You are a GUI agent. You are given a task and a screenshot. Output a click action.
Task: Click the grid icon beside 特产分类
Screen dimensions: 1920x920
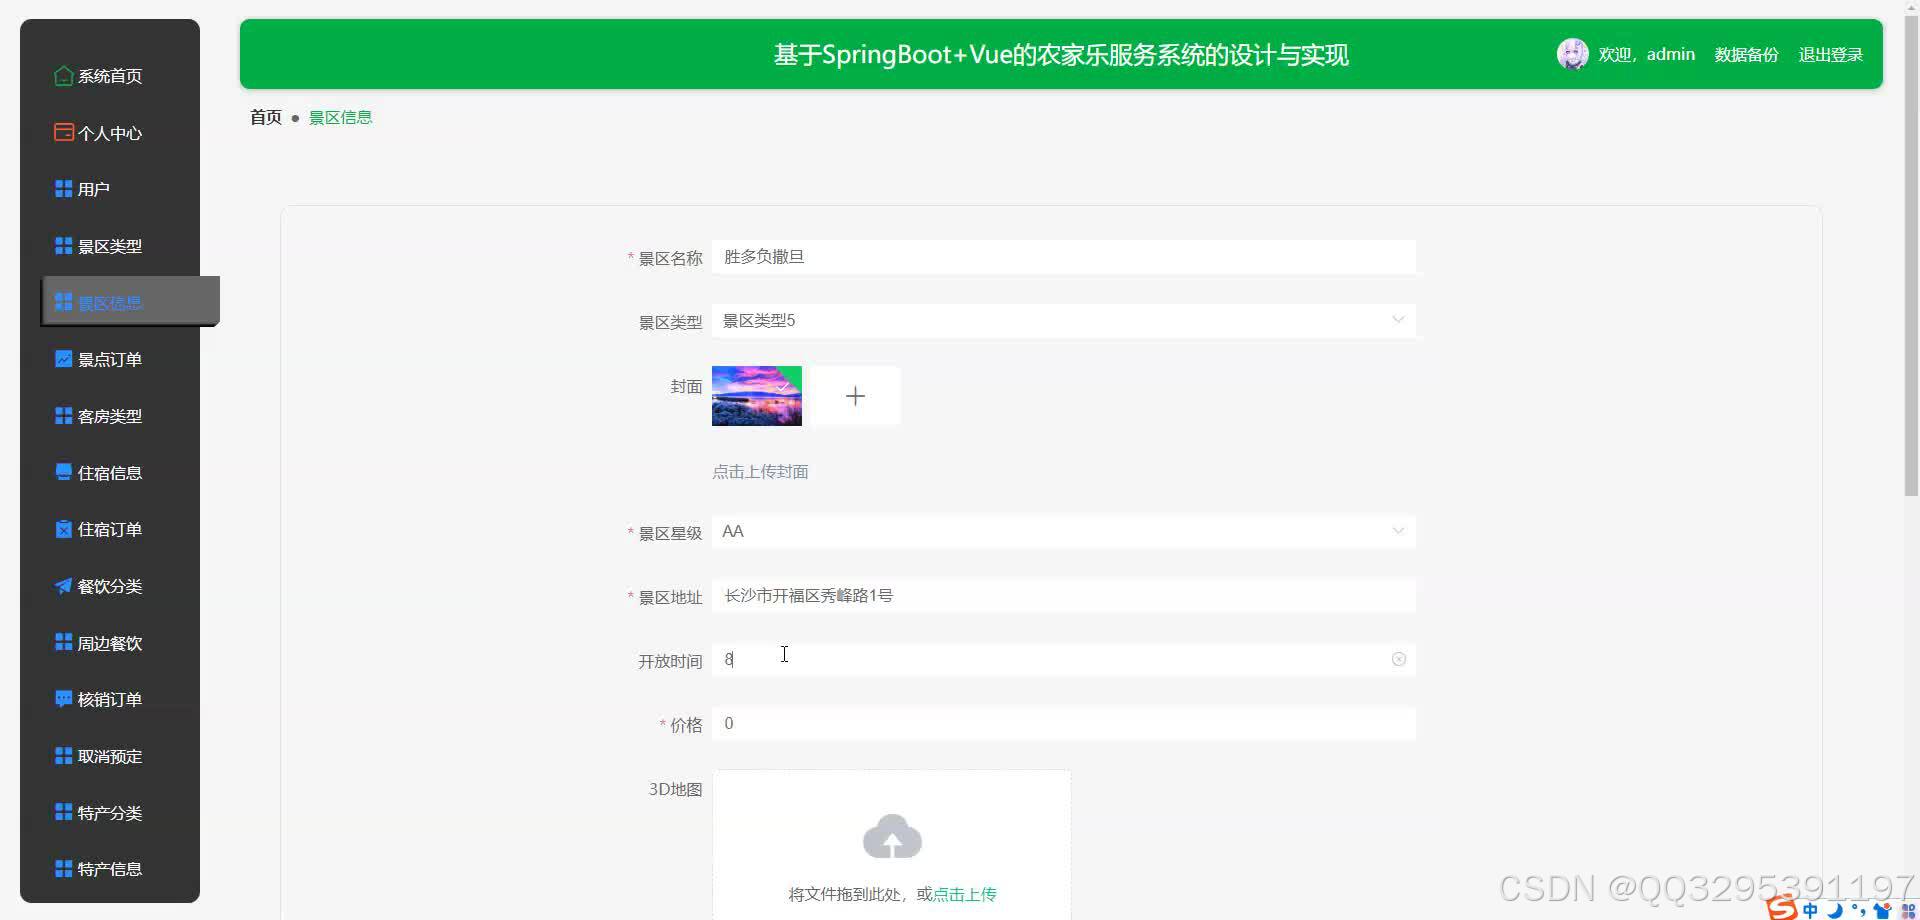pyautogui.click(x=63, y=812)
